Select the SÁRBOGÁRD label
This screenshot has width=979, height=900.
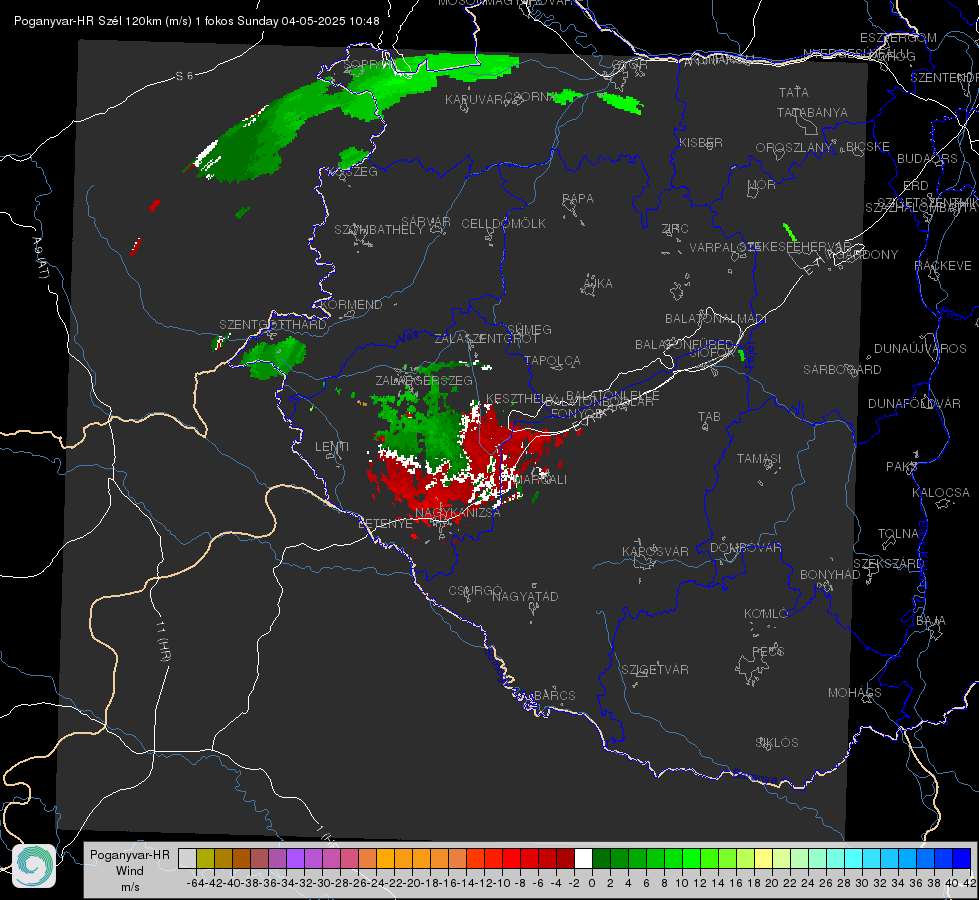(x=842, y=370)
